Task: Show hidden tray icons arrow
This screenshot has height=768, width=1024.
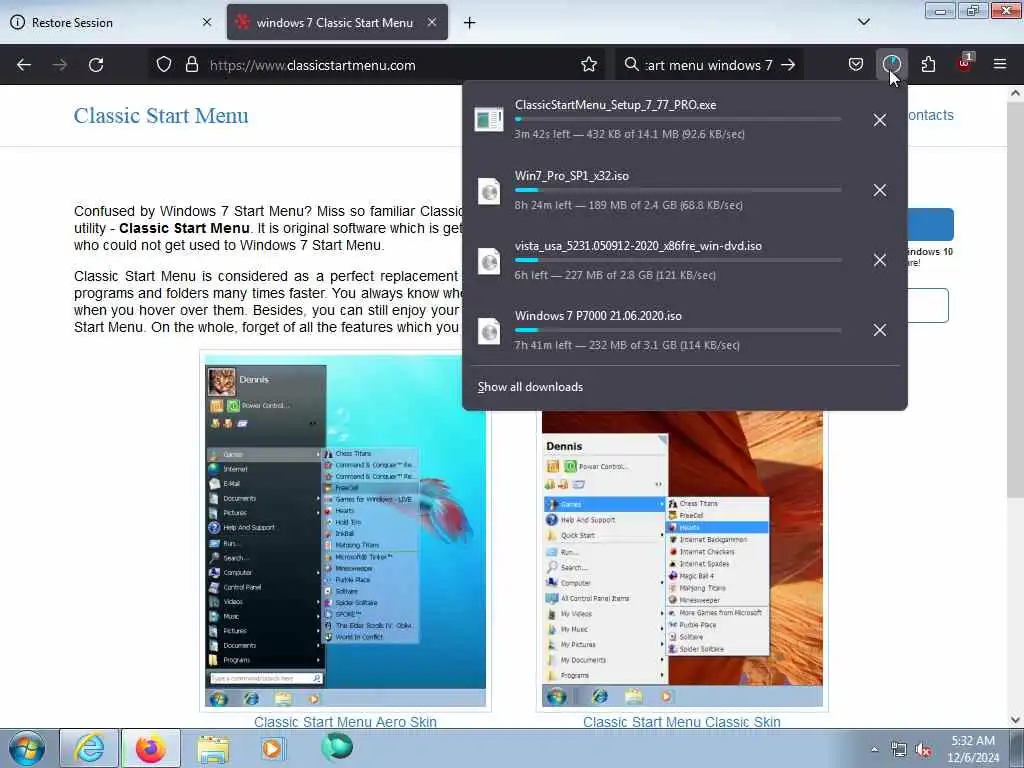Action: (x=874, y=750)
